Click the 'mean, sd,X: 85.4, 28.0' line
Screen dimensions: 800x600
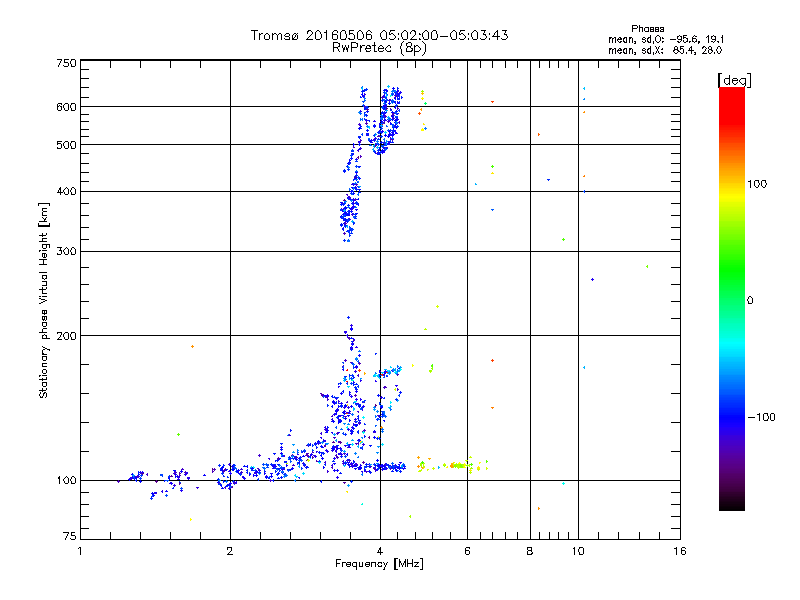(665, 51)
